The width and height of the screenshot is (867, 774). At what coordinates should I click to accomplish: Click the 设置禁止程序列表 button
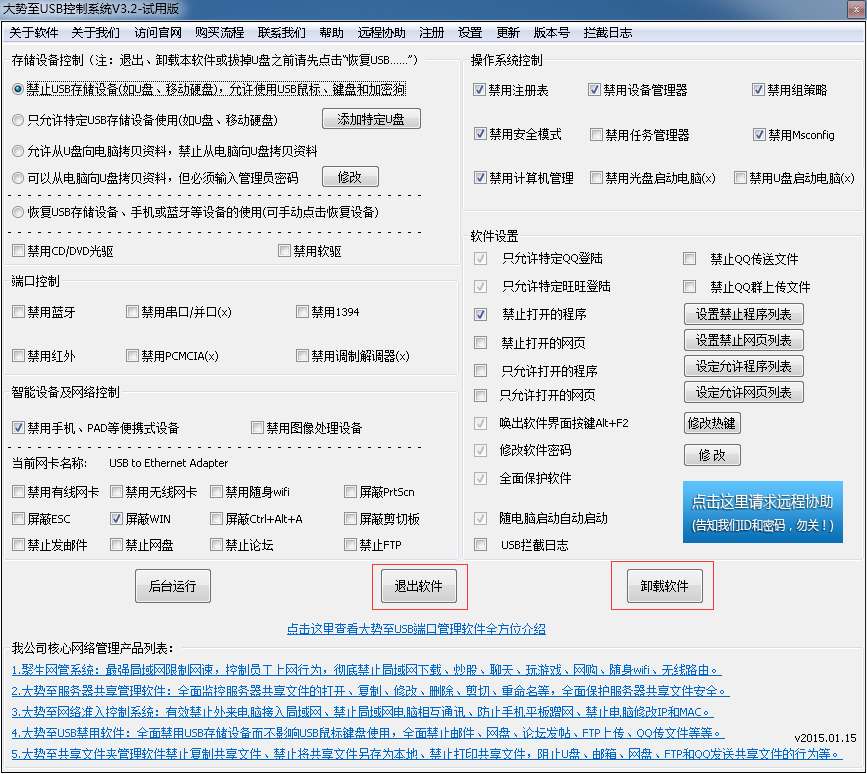[743, 314]
